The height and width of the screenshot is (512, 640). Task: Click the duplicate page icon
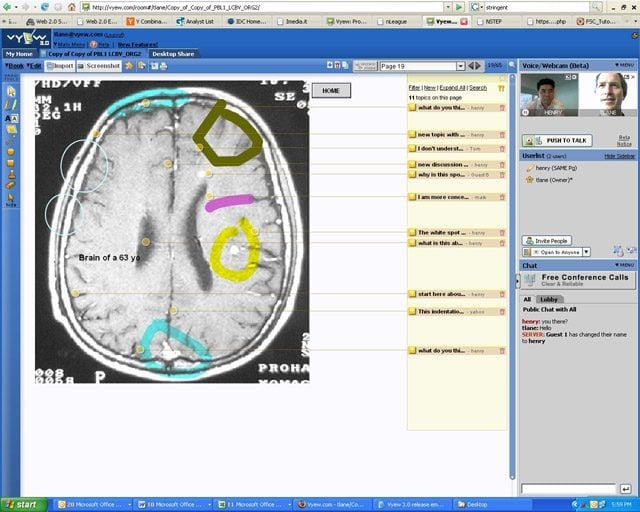click(x=345, y=65)
